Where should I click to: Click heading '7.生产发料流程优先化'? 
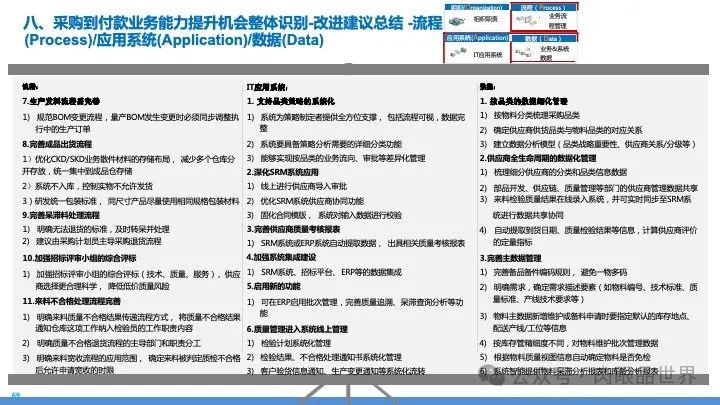pos(61,101)
